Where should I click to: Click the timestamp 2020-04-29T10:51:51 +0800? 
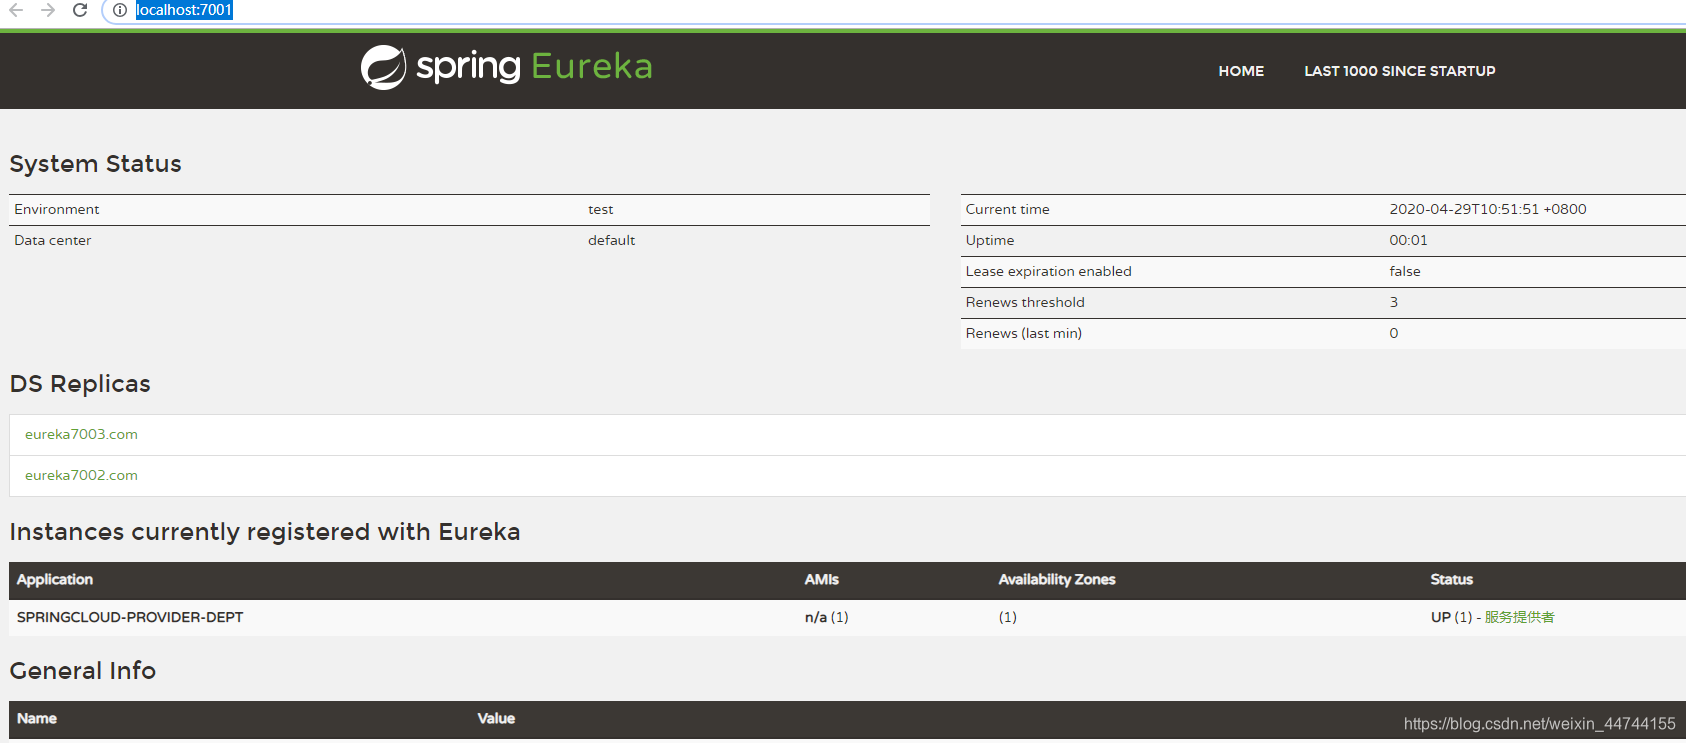coord(1487,209)
